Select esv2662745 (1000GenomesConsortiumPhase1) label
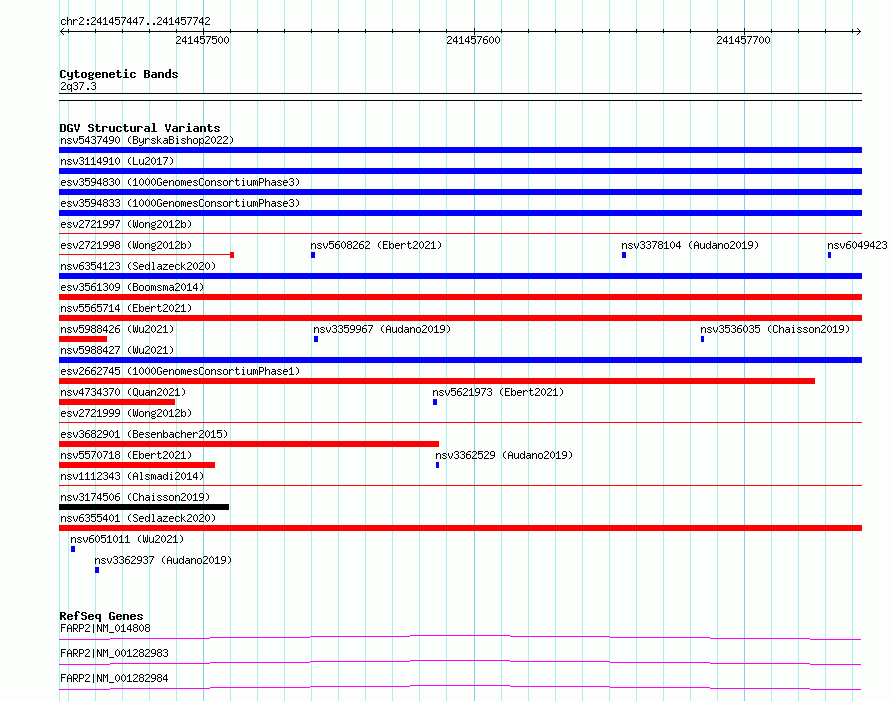890x701 pixels. point(180,371)
